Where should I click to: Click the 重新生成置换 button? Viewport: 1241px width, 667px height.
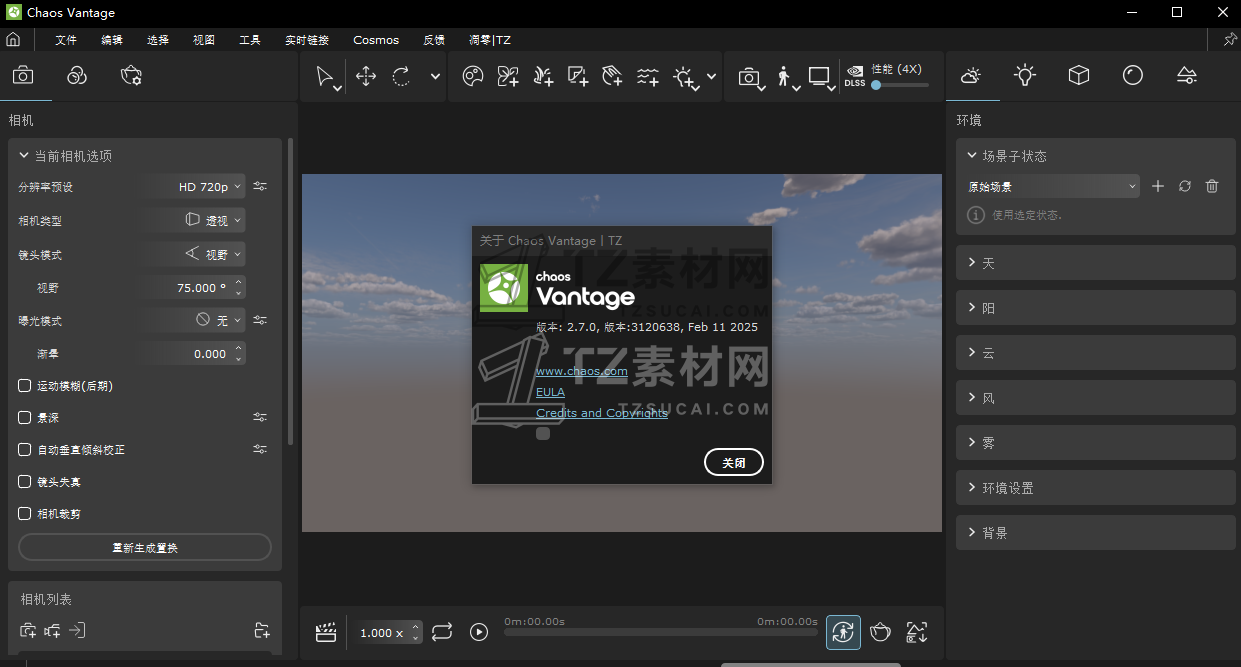coord(145,548)
